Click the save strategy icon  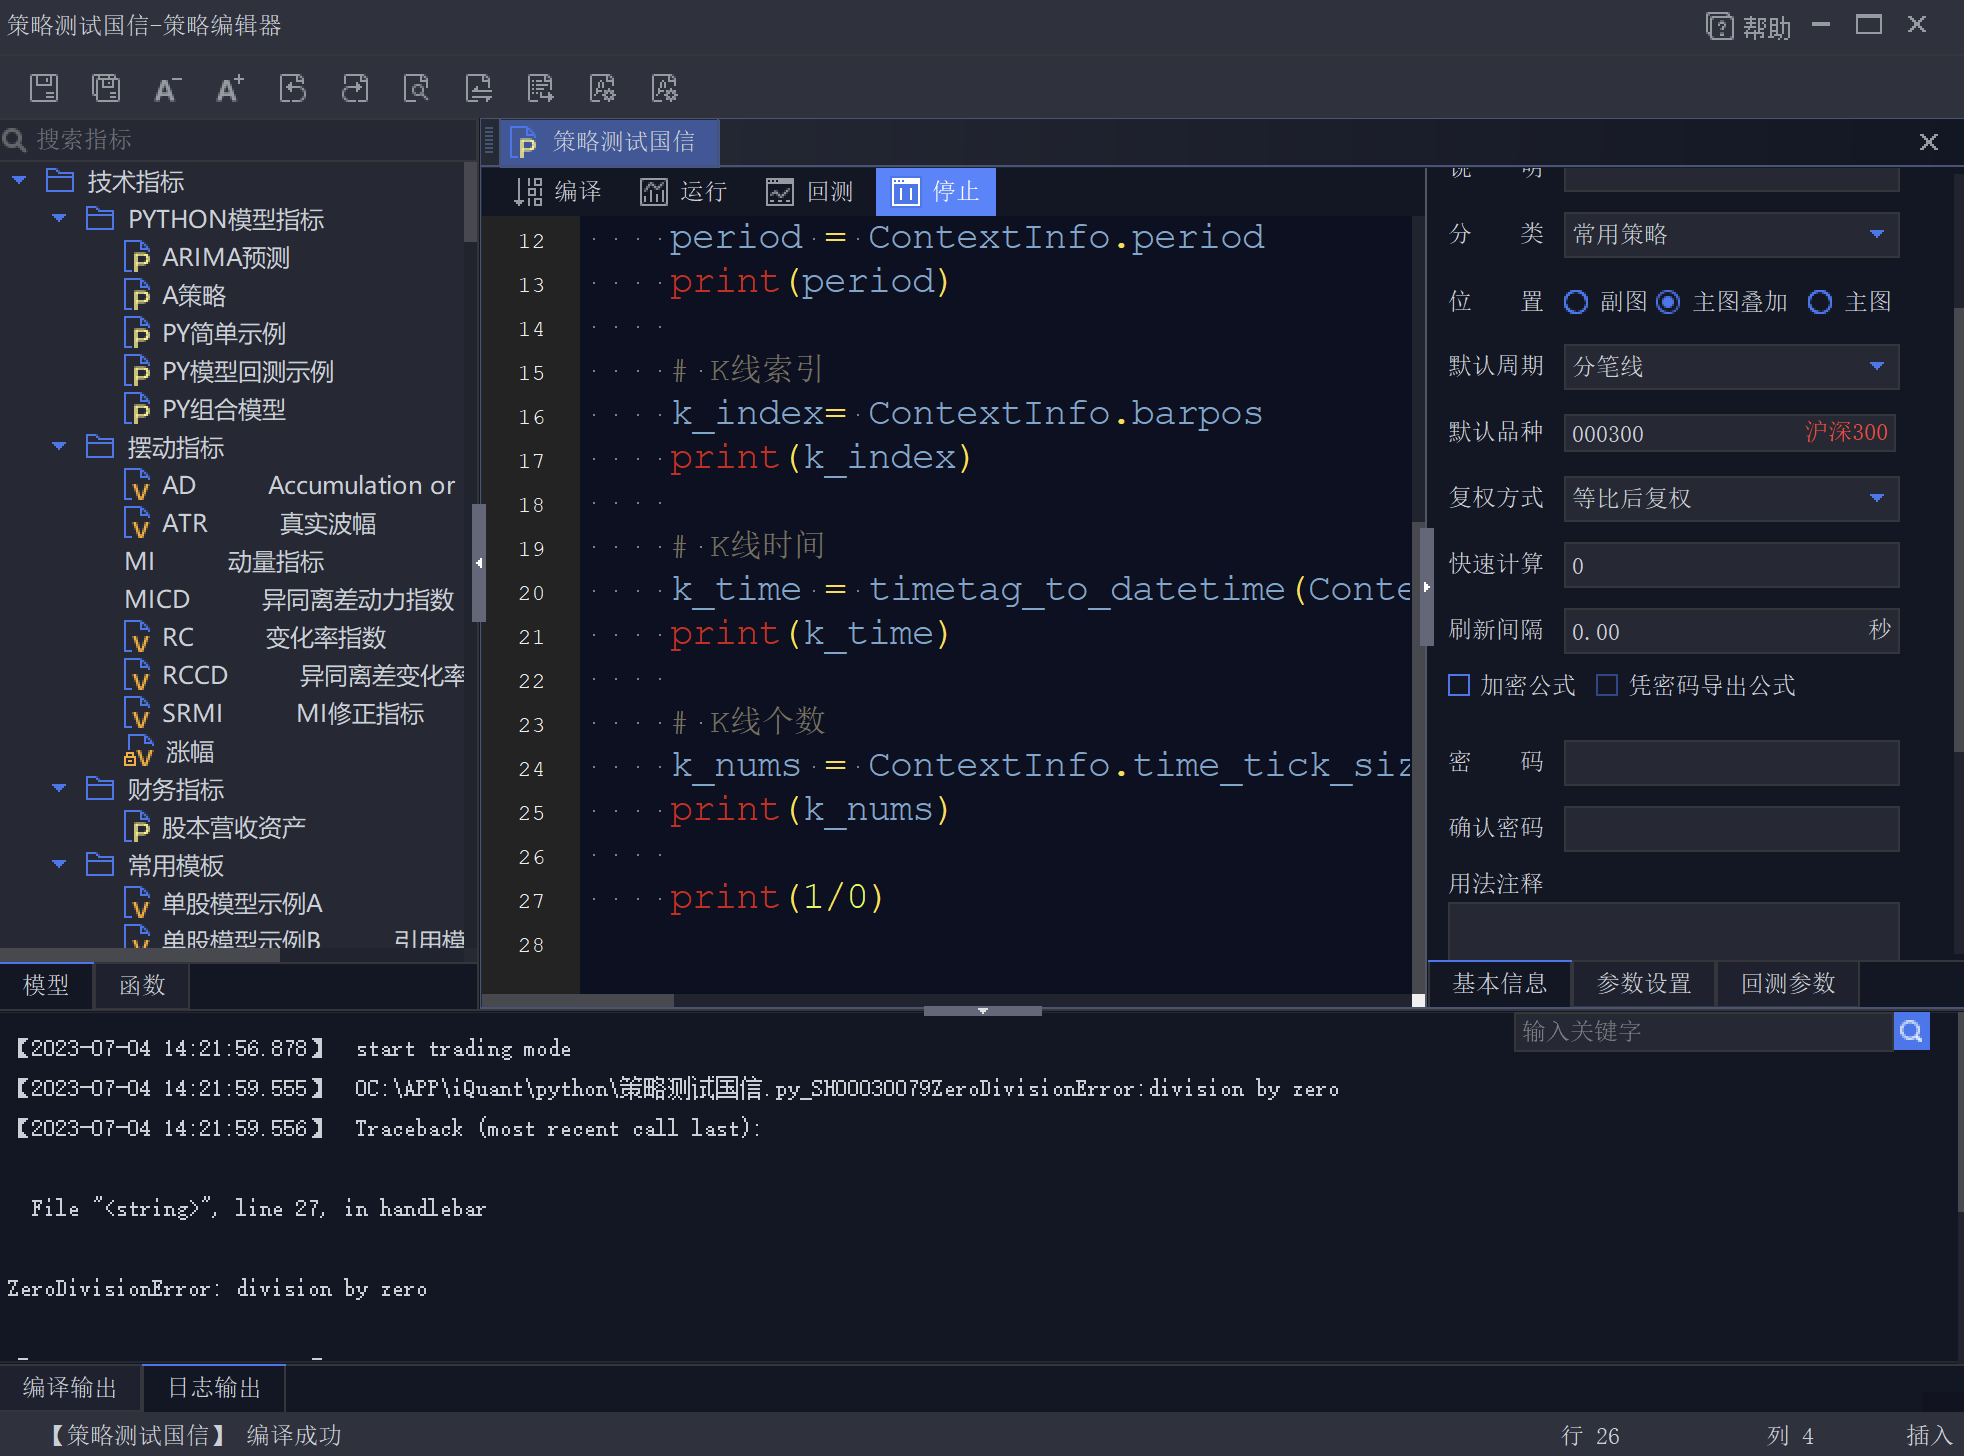click(x=44, y=88)
